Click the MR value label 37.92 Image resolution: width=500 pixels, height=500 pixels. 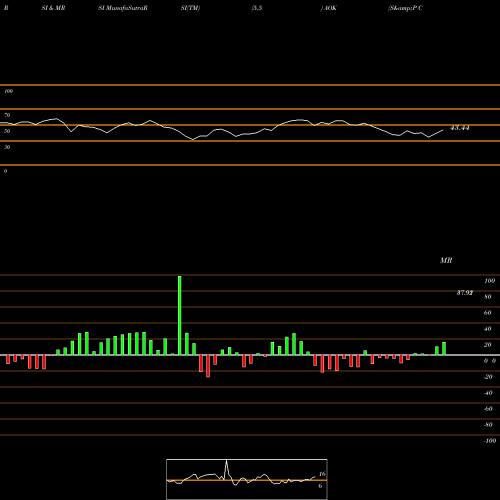pyautogui.click(x=465, y=293)
